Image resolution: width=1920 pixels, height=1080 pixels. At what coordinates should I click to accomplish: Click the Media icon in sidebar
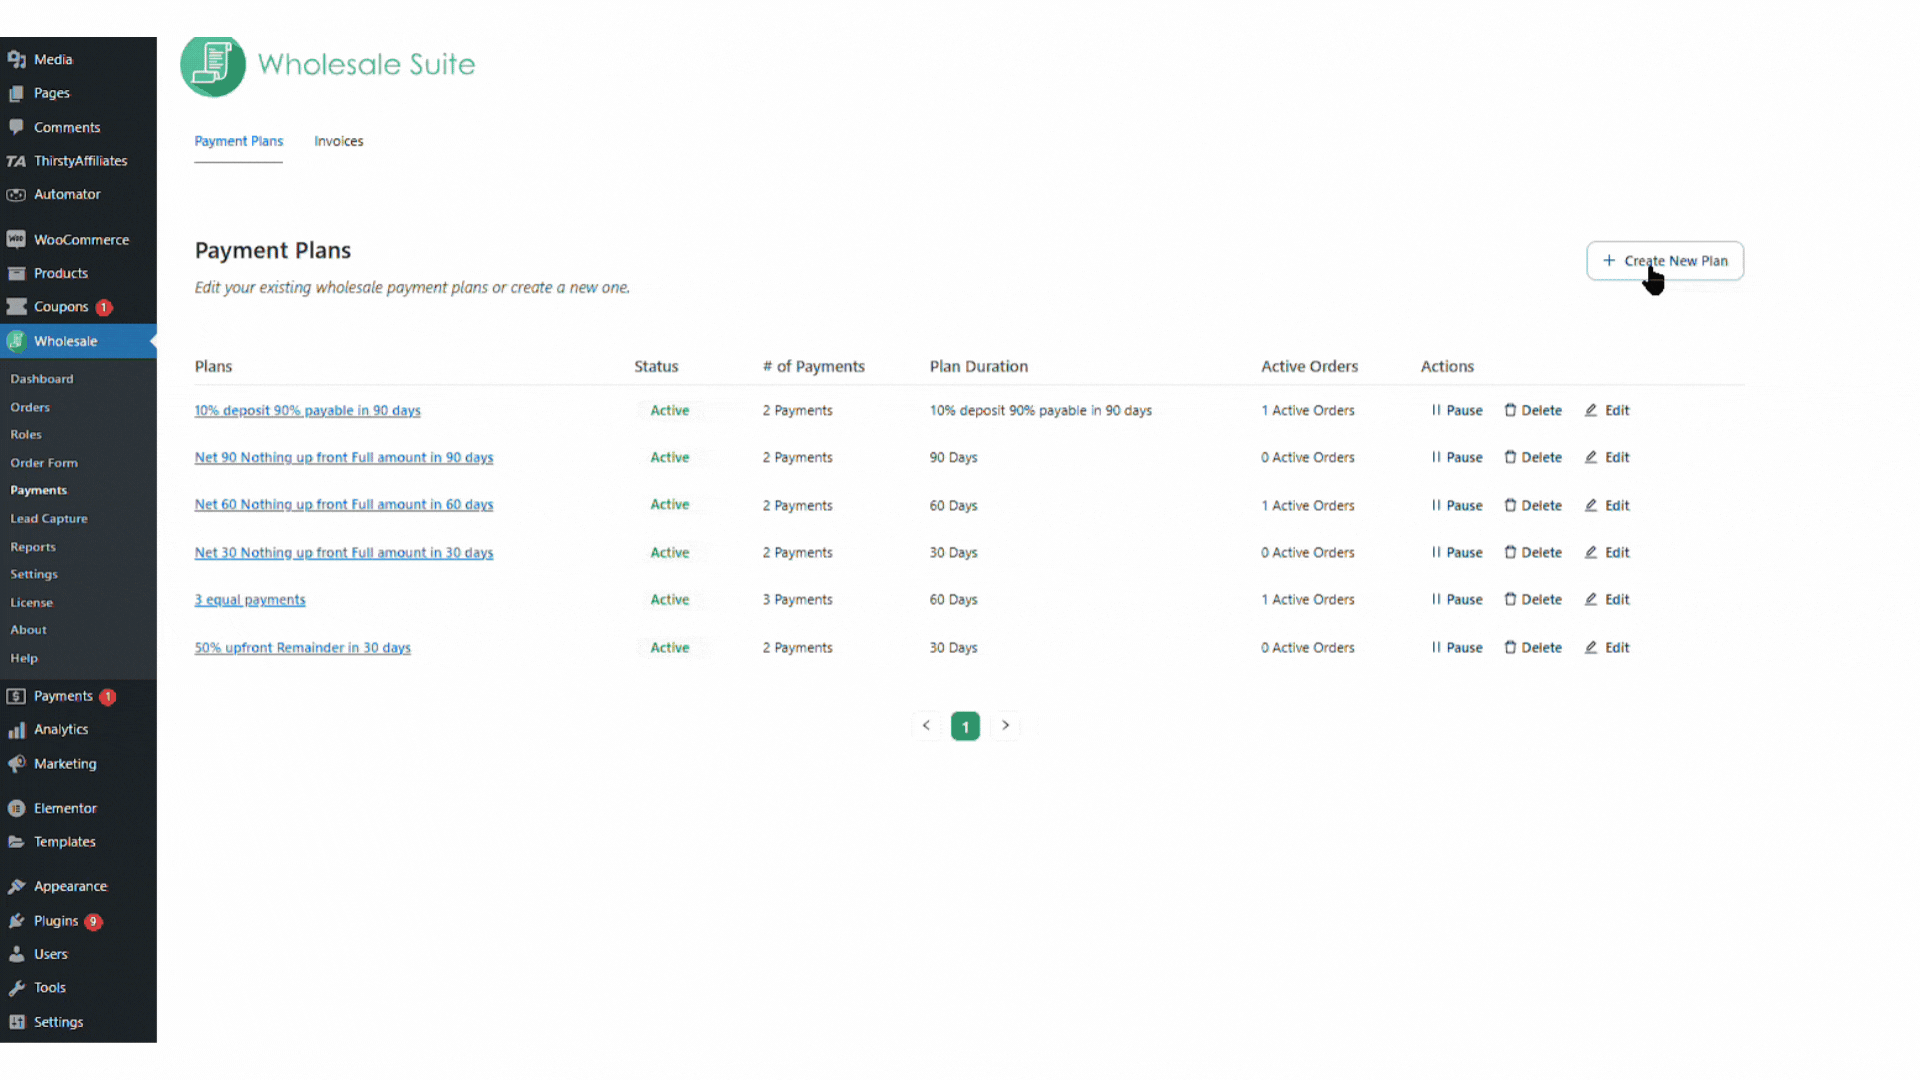pyautogui.click(x=16, y=60)
